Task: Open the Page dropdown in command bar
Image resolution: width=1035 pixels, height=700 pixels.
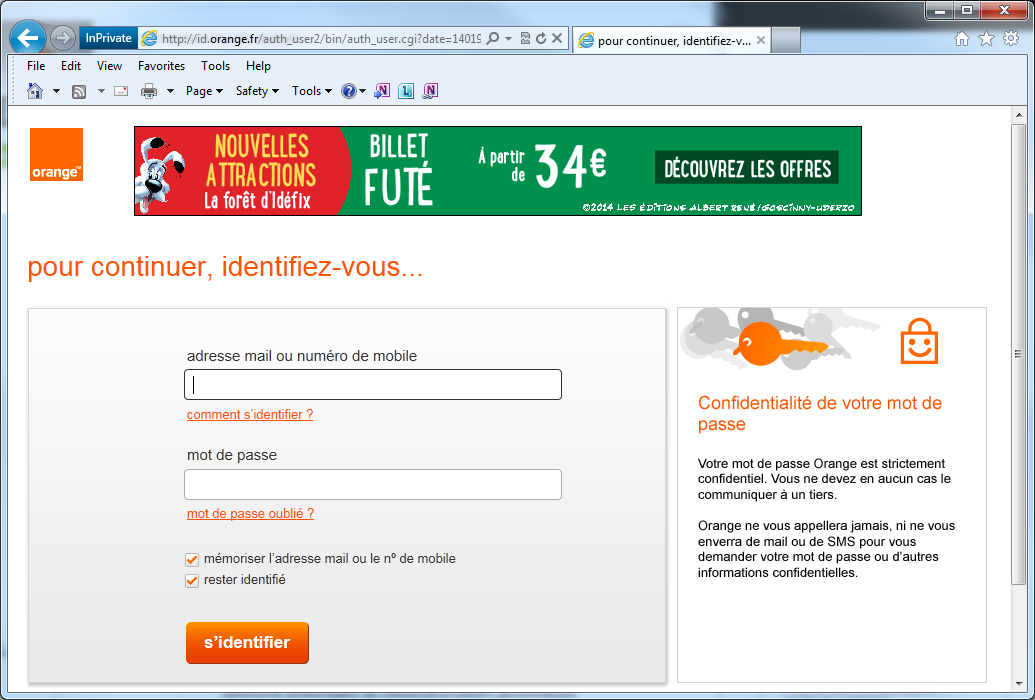Action: (204, 91)
